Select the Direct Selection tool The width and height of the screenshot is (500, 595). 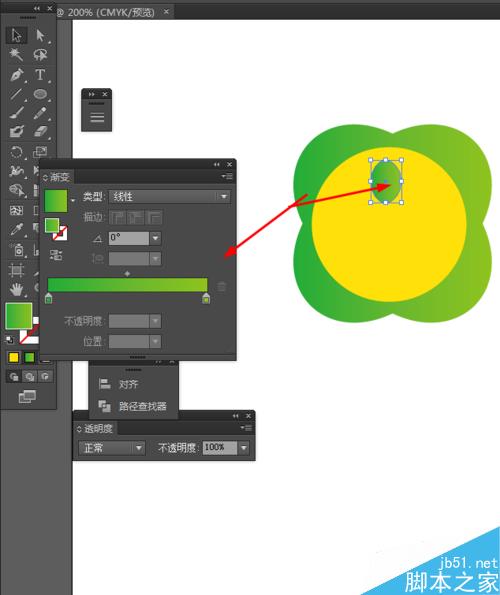(x=40, y=35)
